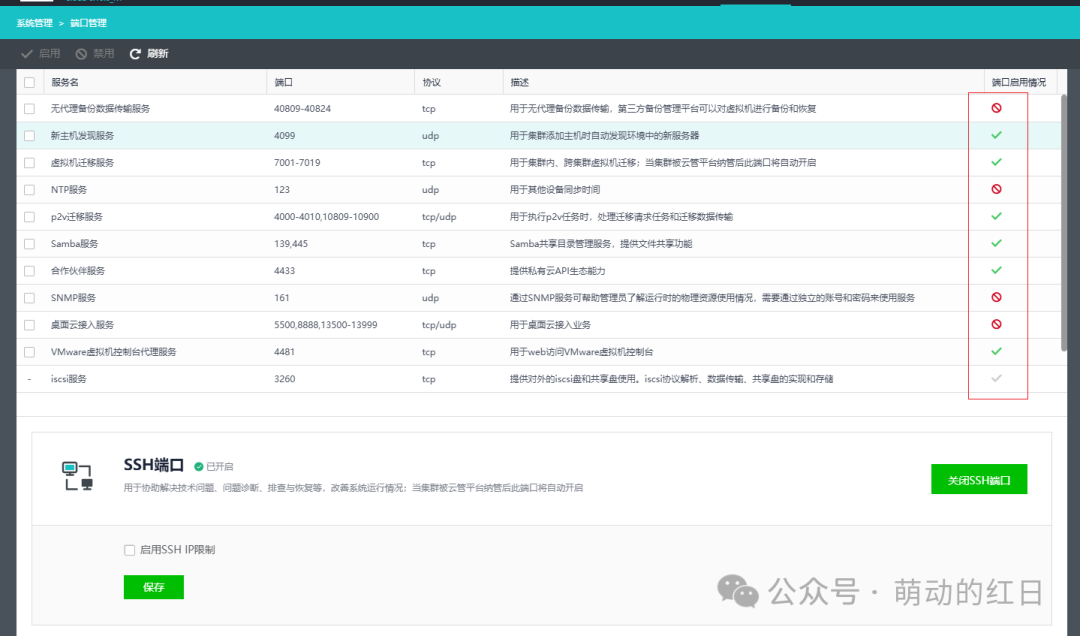Tick the select-all checkbox in table header
Screen dimensions: 1080x636
tap(29, 82)
